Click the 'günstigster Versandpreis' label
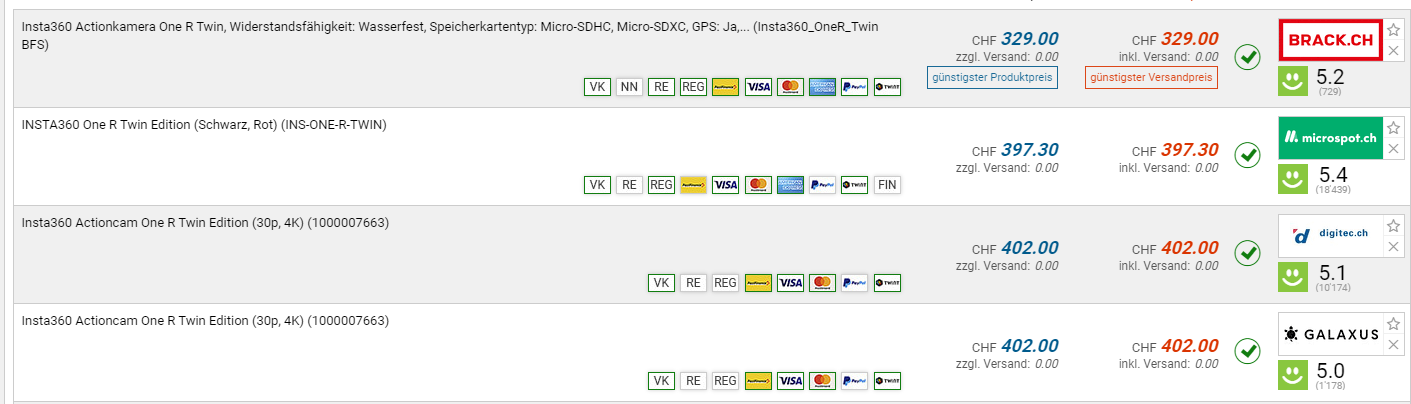 pos(1151,77)
